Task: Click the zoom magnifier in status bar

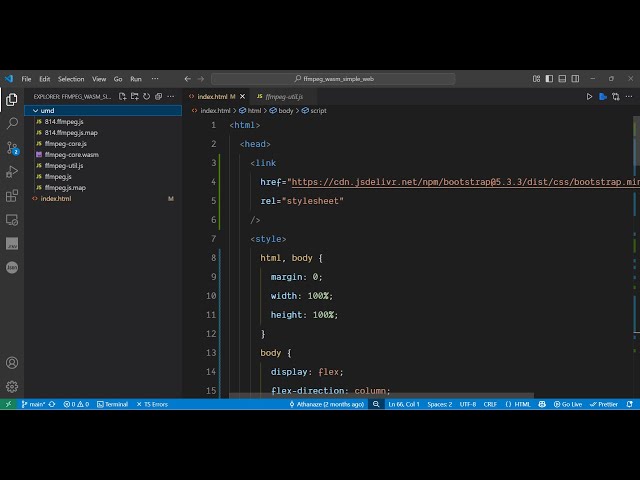Action: click(376, 404)
